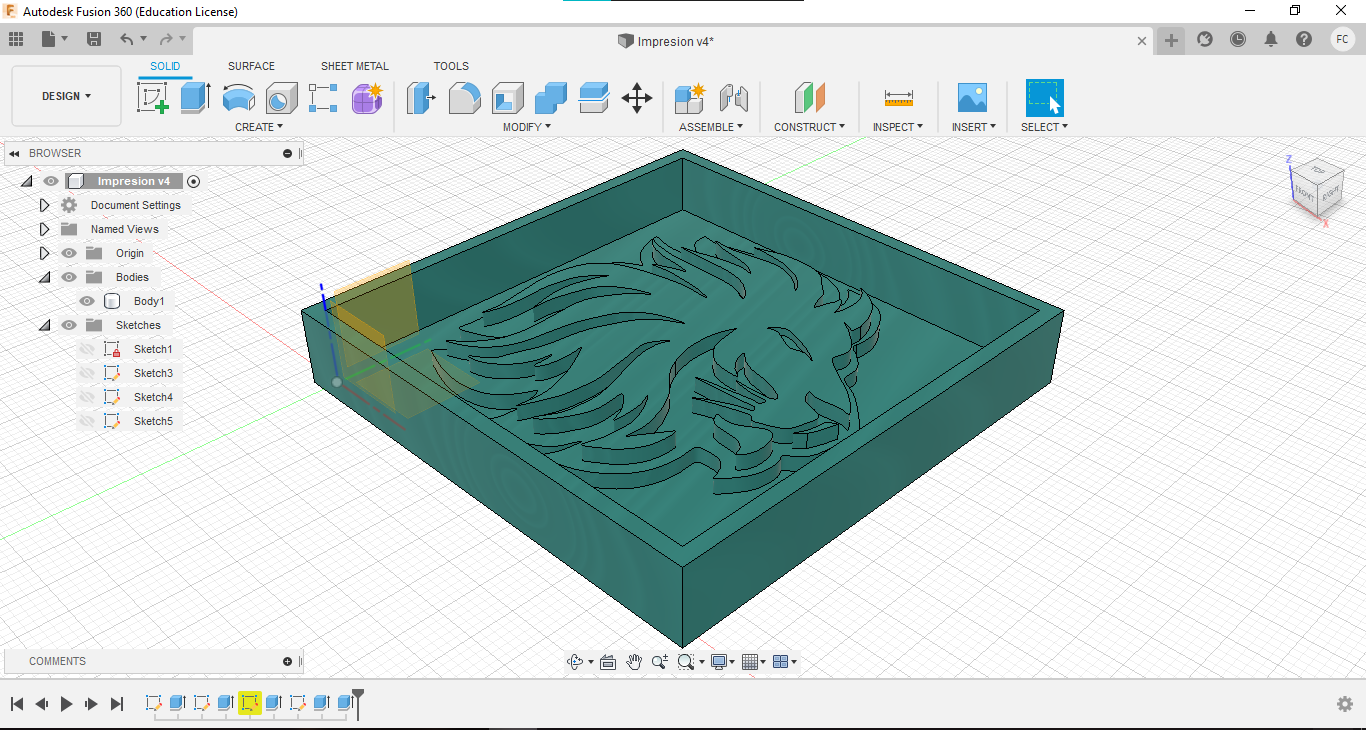
Task: Activate the Select tool
Action: coord(1045,98)
